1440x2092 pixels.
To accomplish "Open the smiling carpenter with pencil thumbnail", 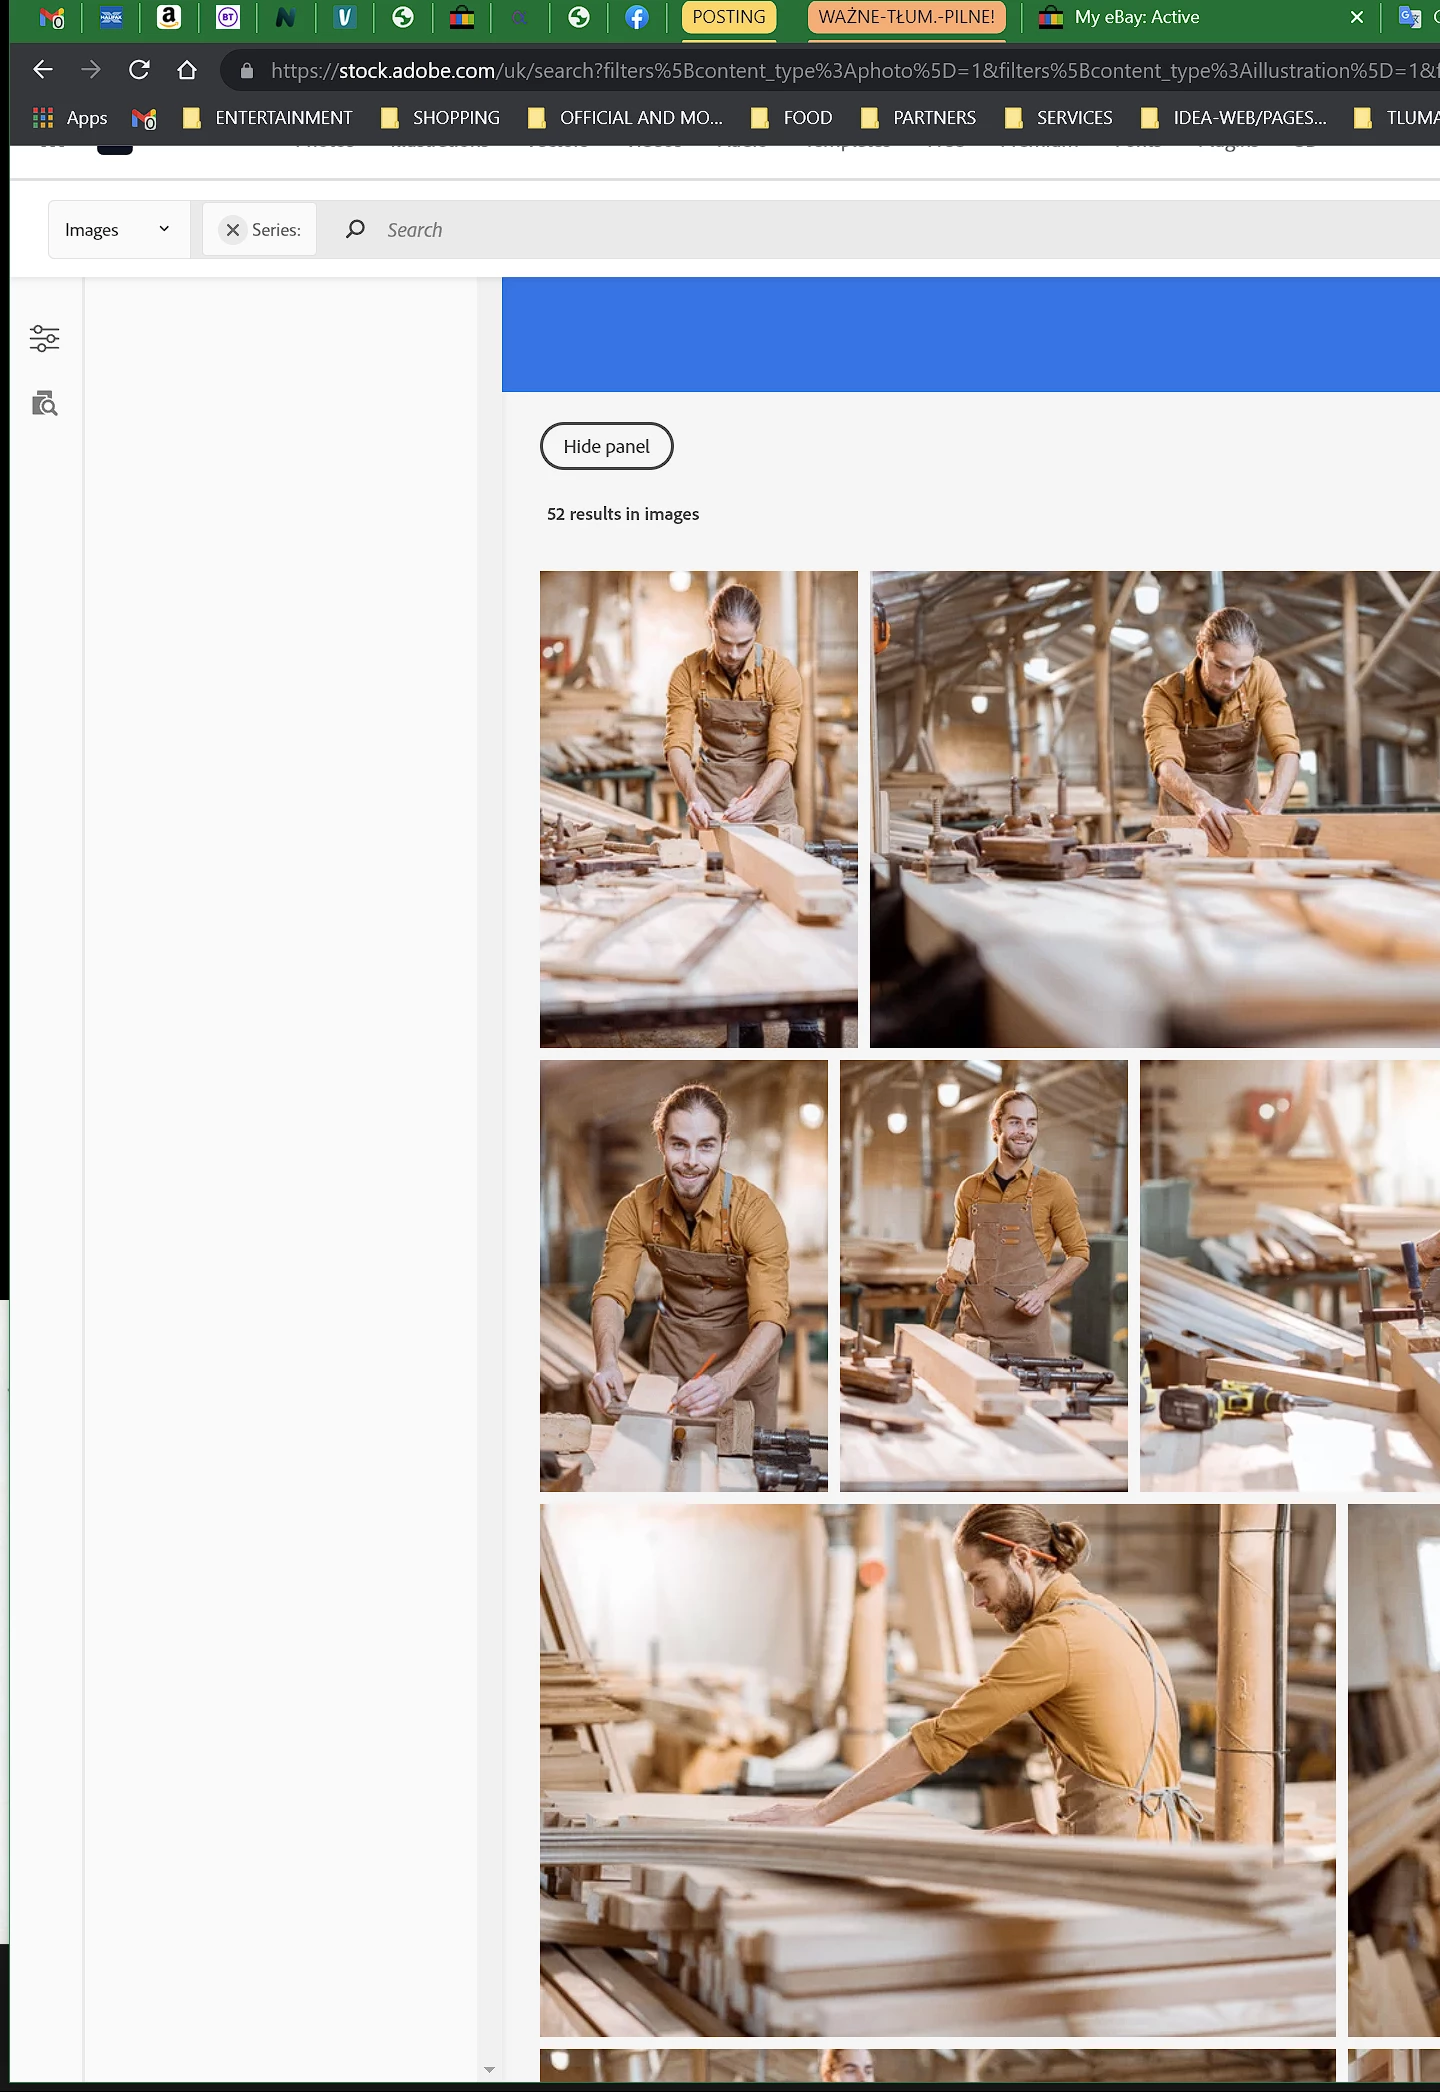I will pos(684,1276).
